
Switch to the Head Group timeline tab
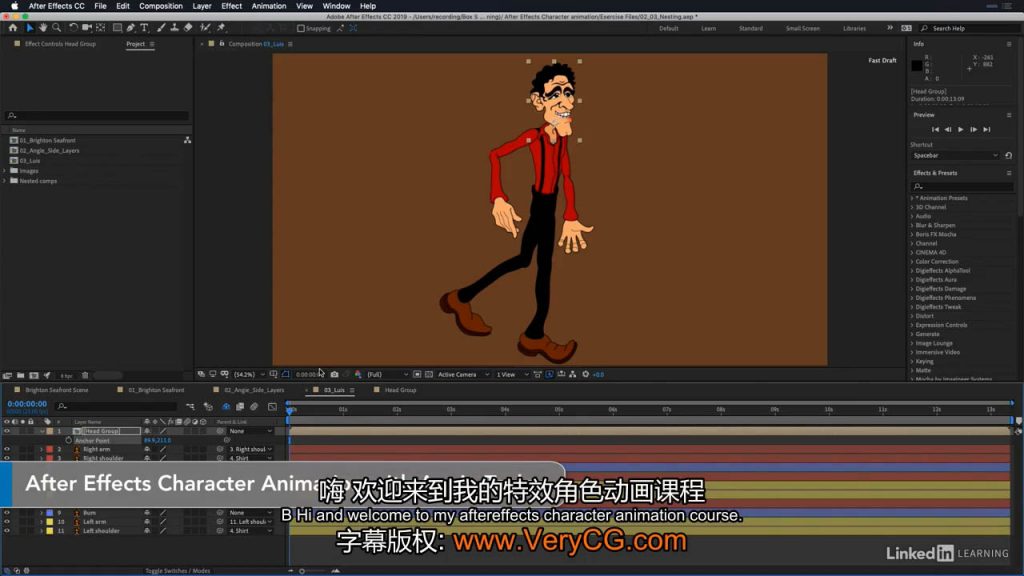click(x=400, y=390)
